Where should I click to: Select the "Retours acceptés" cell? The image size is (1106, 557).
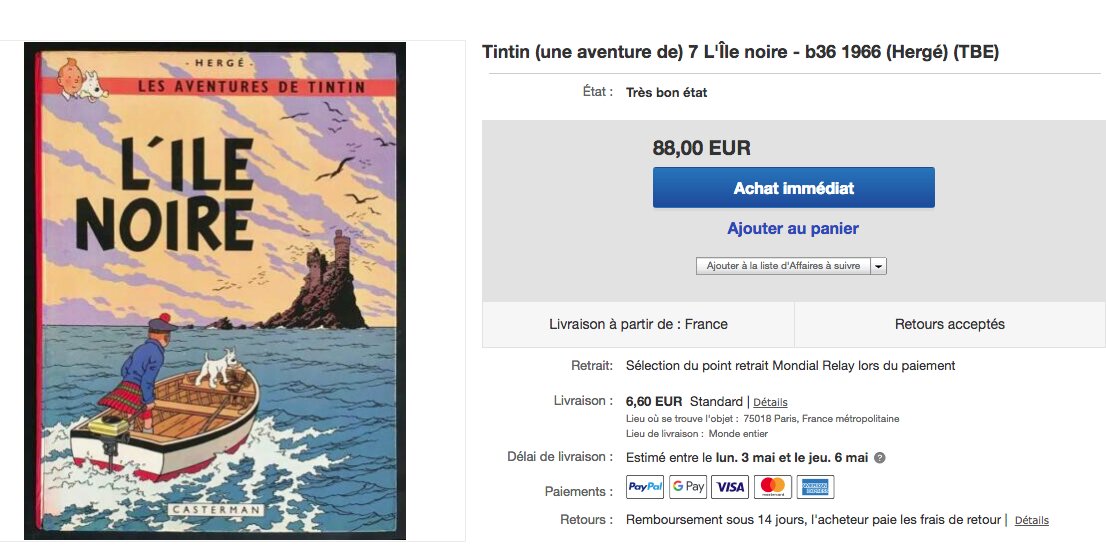click(949, 324)
